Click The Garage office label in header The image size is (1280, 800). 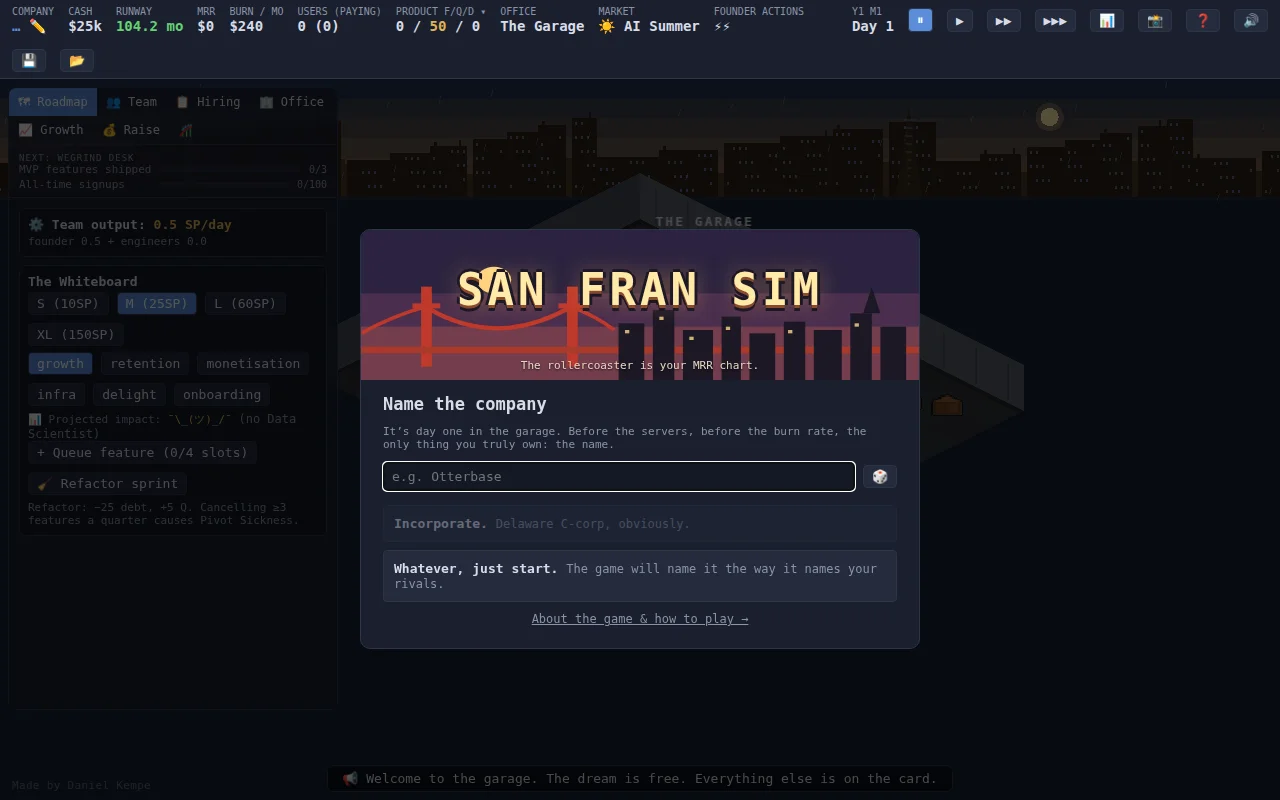(542, 26)
